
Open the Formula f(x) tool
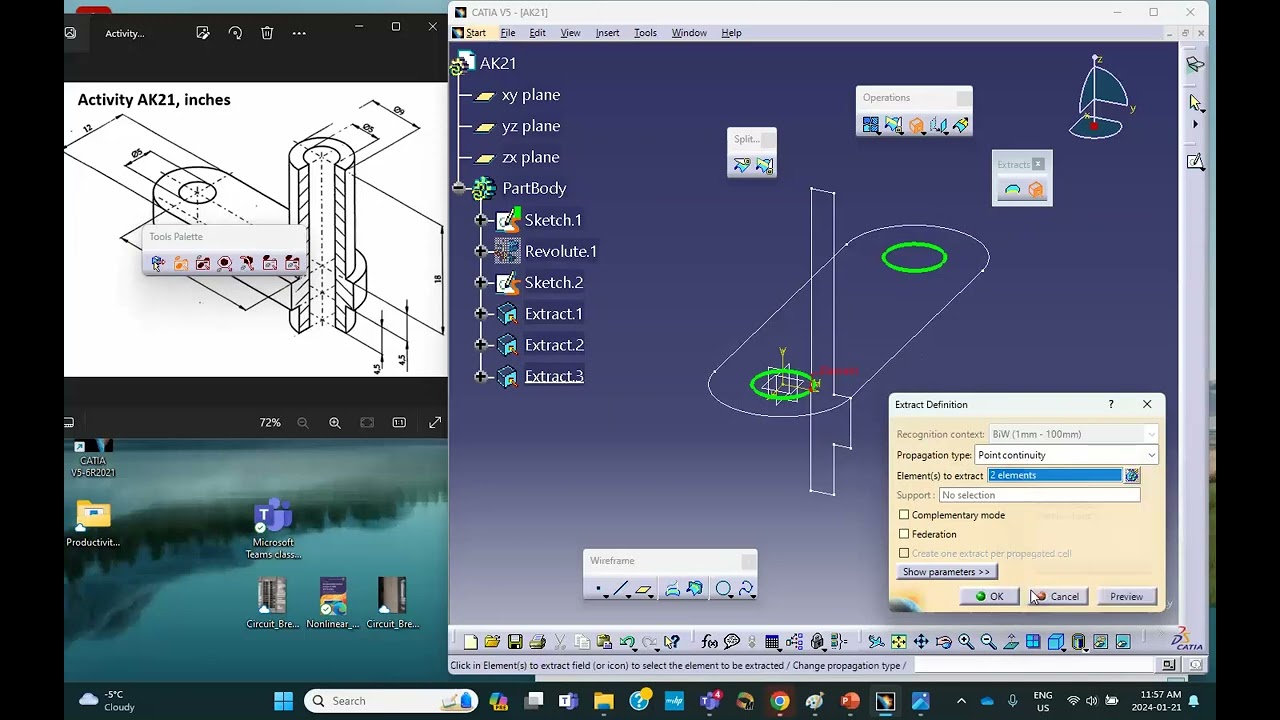coord(709,642)
